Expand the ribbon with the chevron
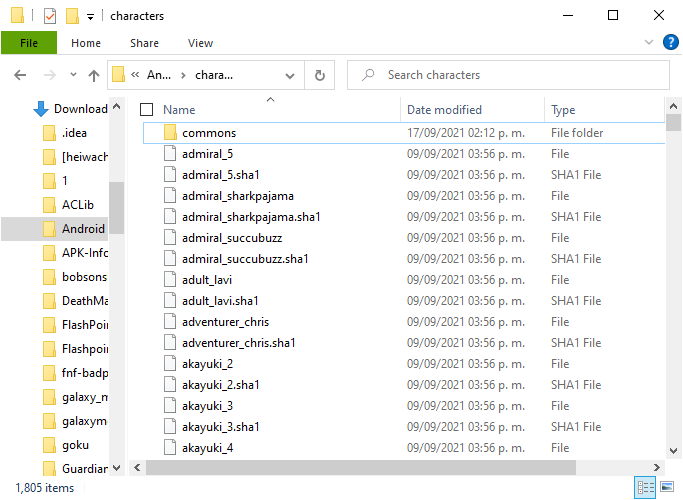683x500 pixels. tap(649, 42)
